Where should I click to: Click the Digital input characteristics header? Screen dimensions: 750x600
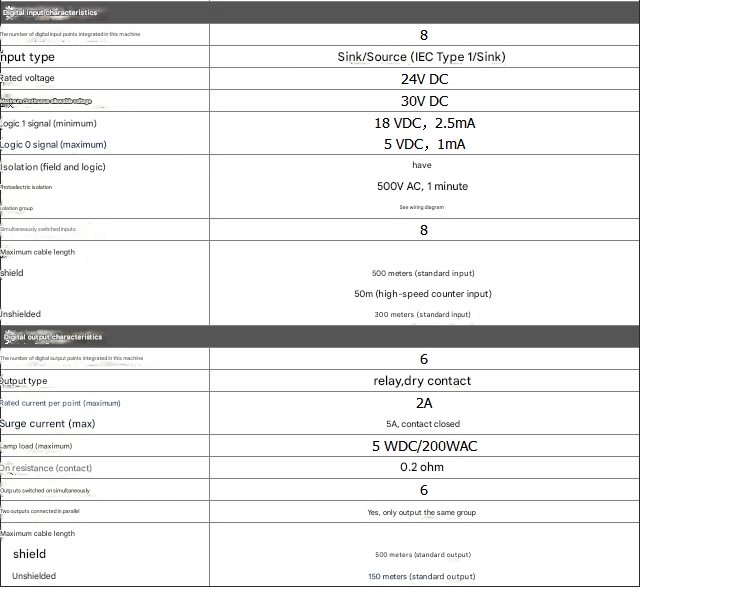(x=50, y=13)
